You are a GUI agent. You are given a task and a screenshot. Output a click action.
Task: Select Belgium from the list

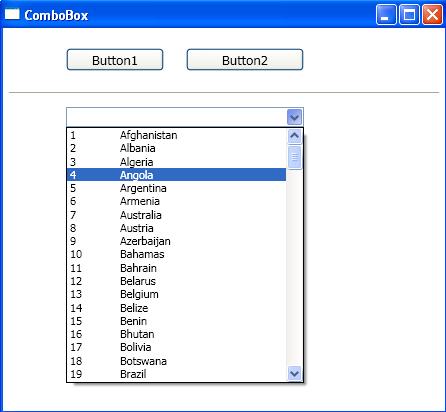click(x=176, y=294)
